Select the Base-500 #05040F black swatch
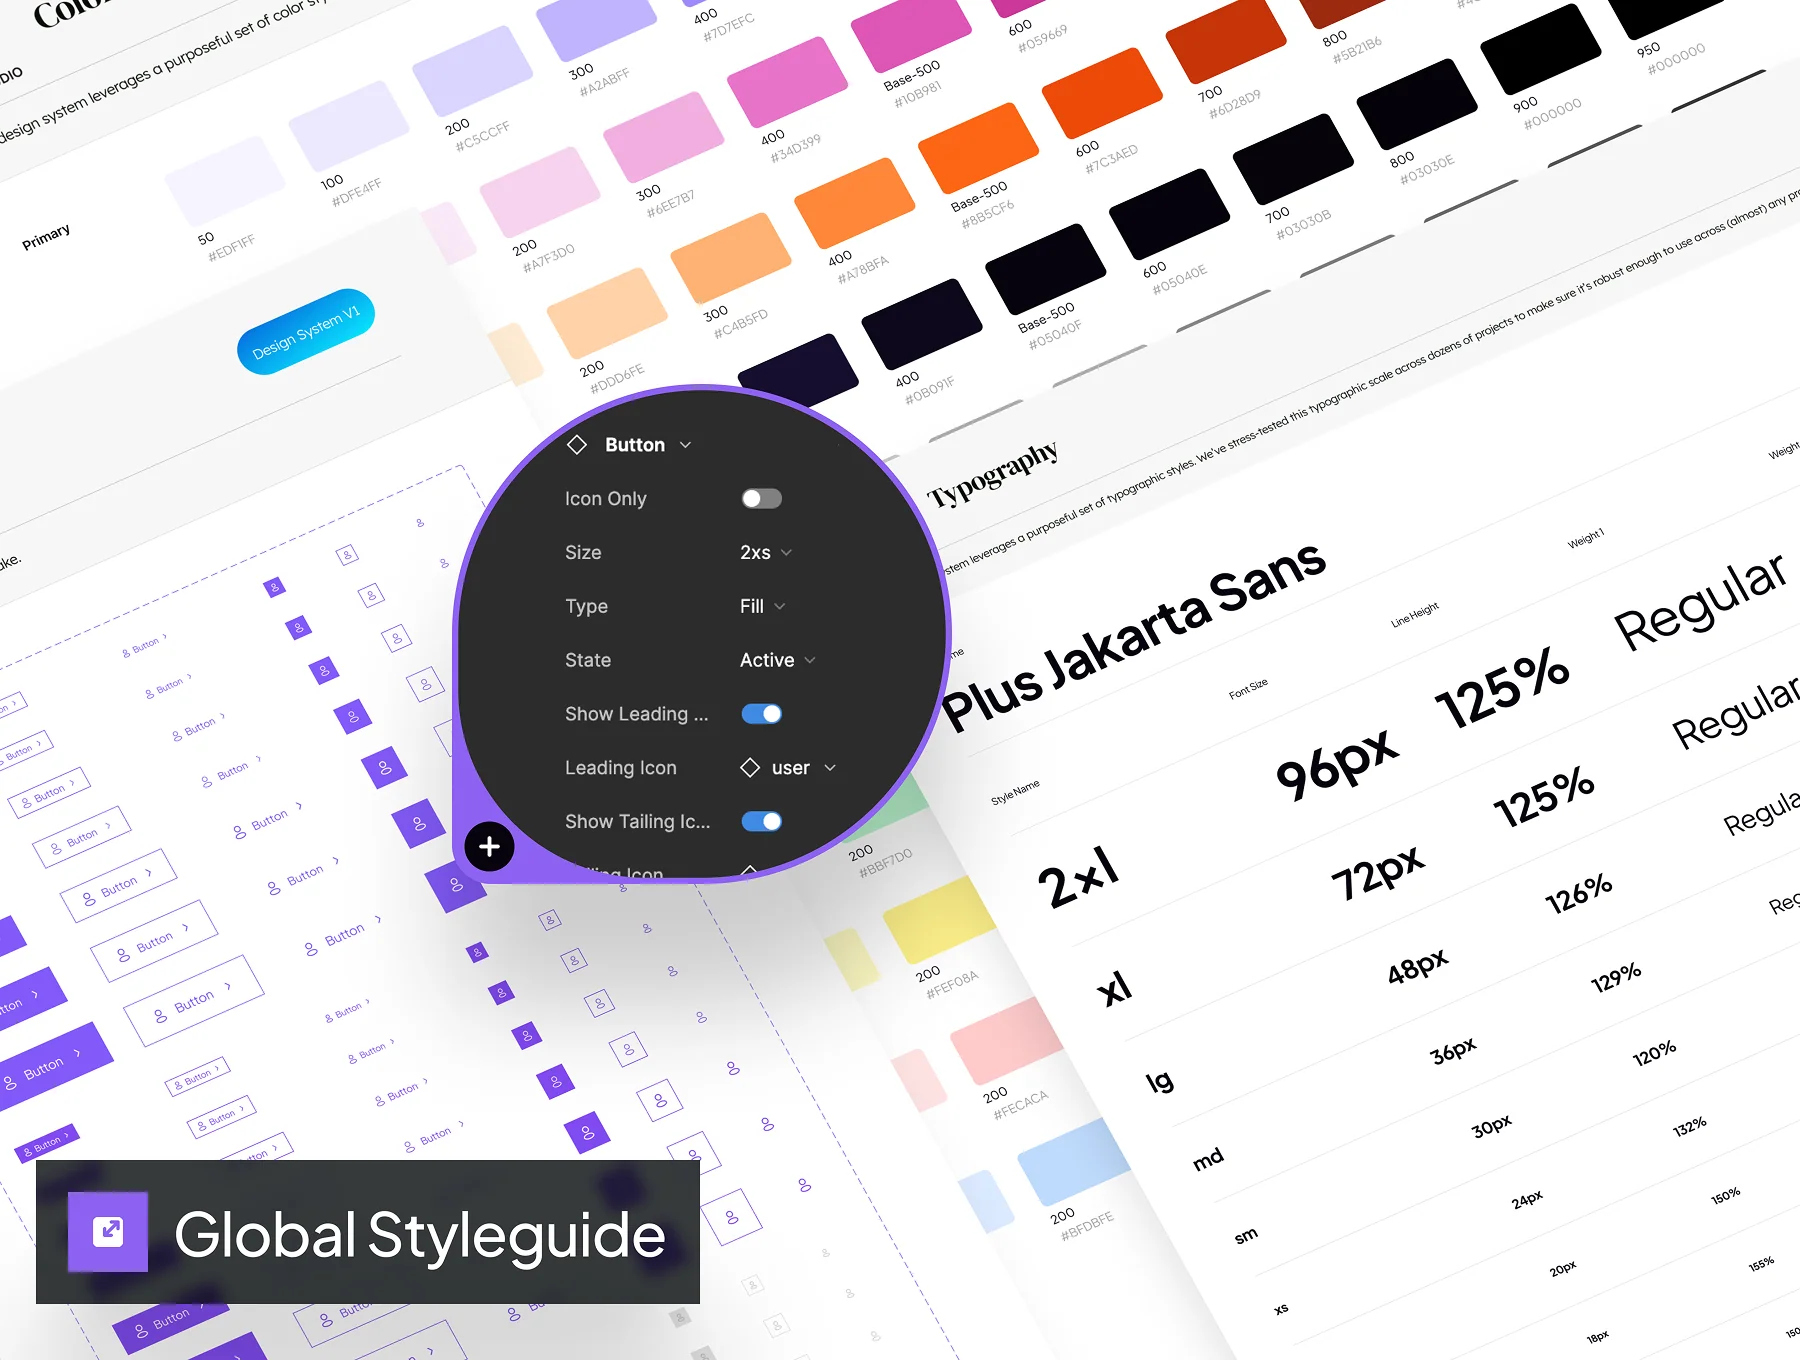The width and height of the screenshot is (1800, 1360). pyautogui.click(x=1046, y=269)
